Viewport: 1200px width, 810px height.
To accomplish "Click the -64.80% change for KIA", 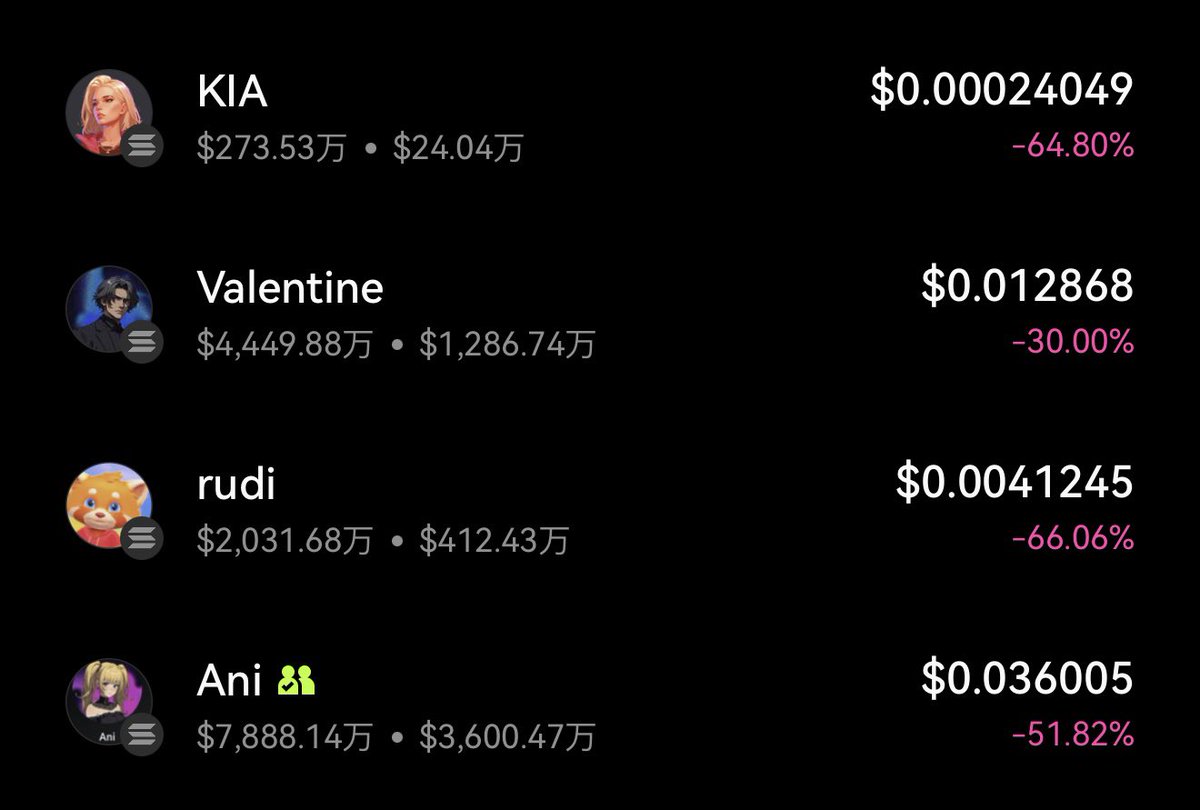I will [1073, 146].
